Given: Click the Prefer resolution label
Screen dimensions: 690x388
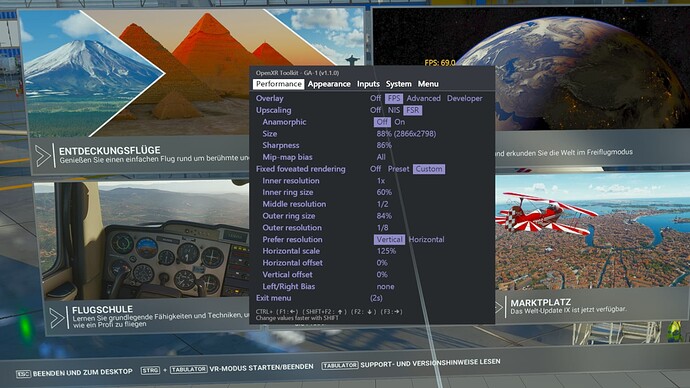Looking at the screenshot, I should coord(292,239).
